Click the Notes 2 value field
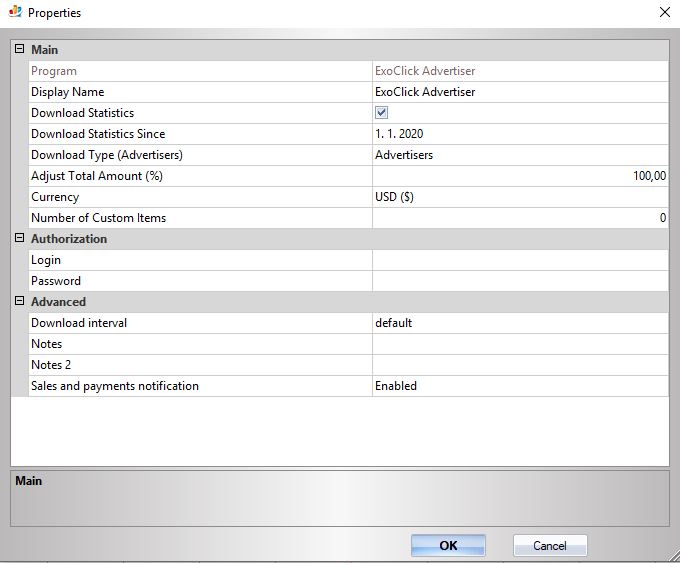 pyautogui.click(x=520, y=365)
